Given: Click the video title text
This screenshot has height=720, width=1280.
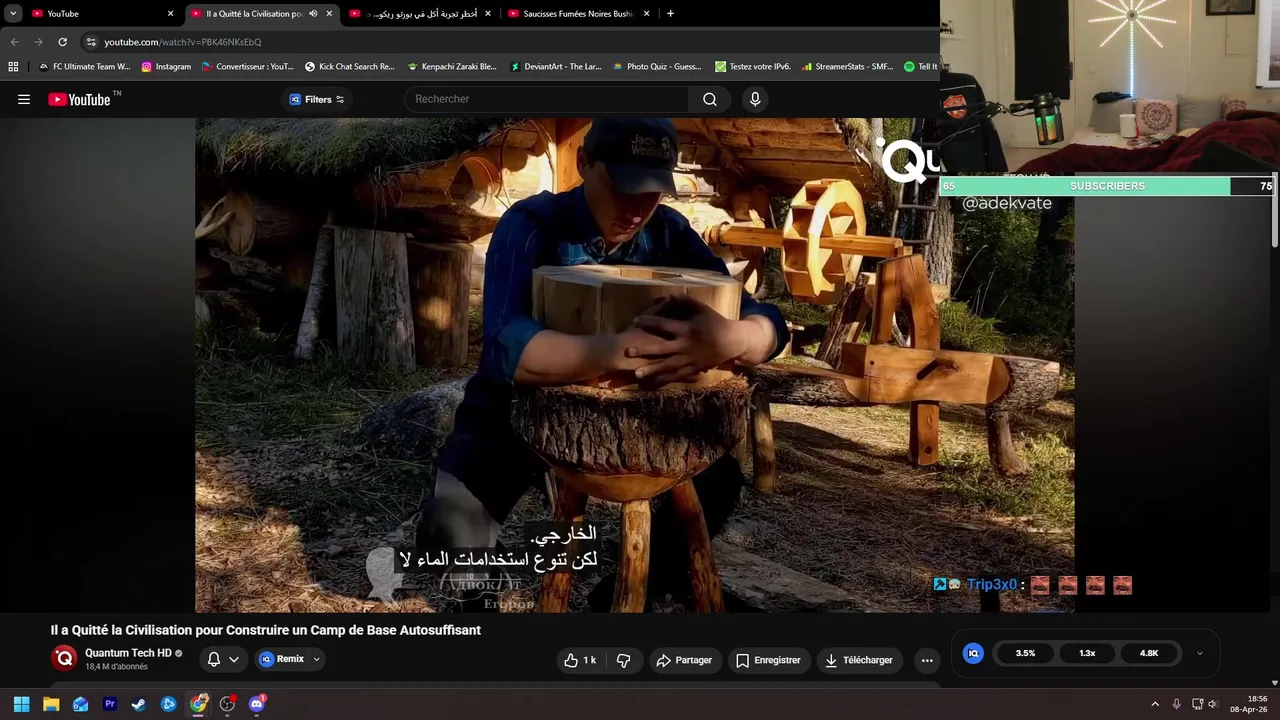Looking at the screenshot, I should pyautogui.click(x=266, y=630).
